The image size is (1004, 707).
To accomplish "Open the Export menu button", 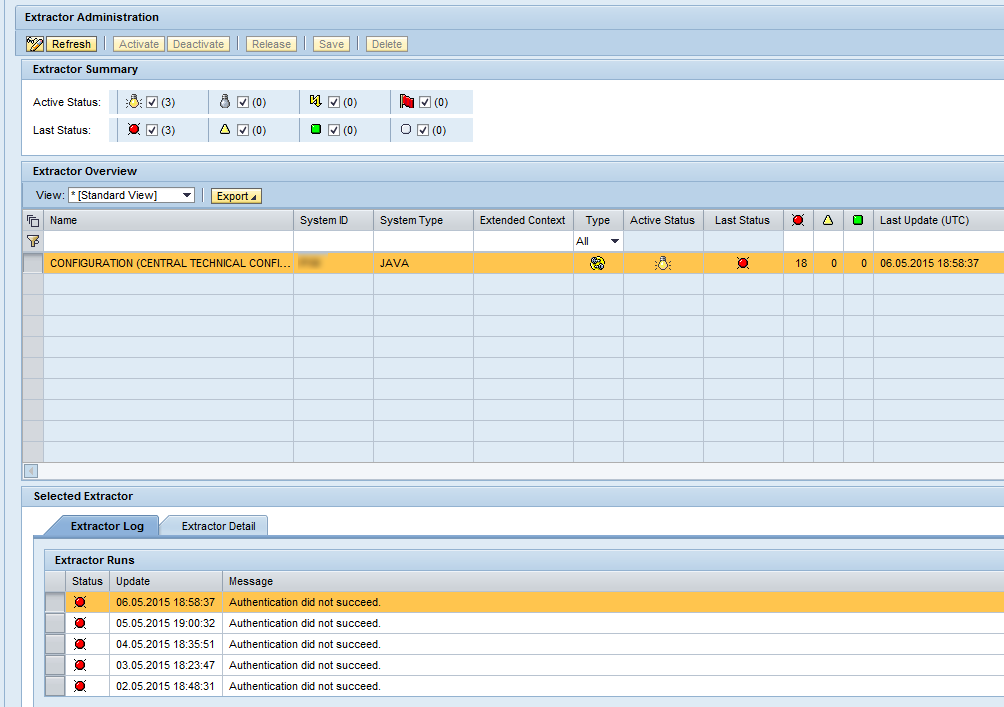I will pos(236,196).
